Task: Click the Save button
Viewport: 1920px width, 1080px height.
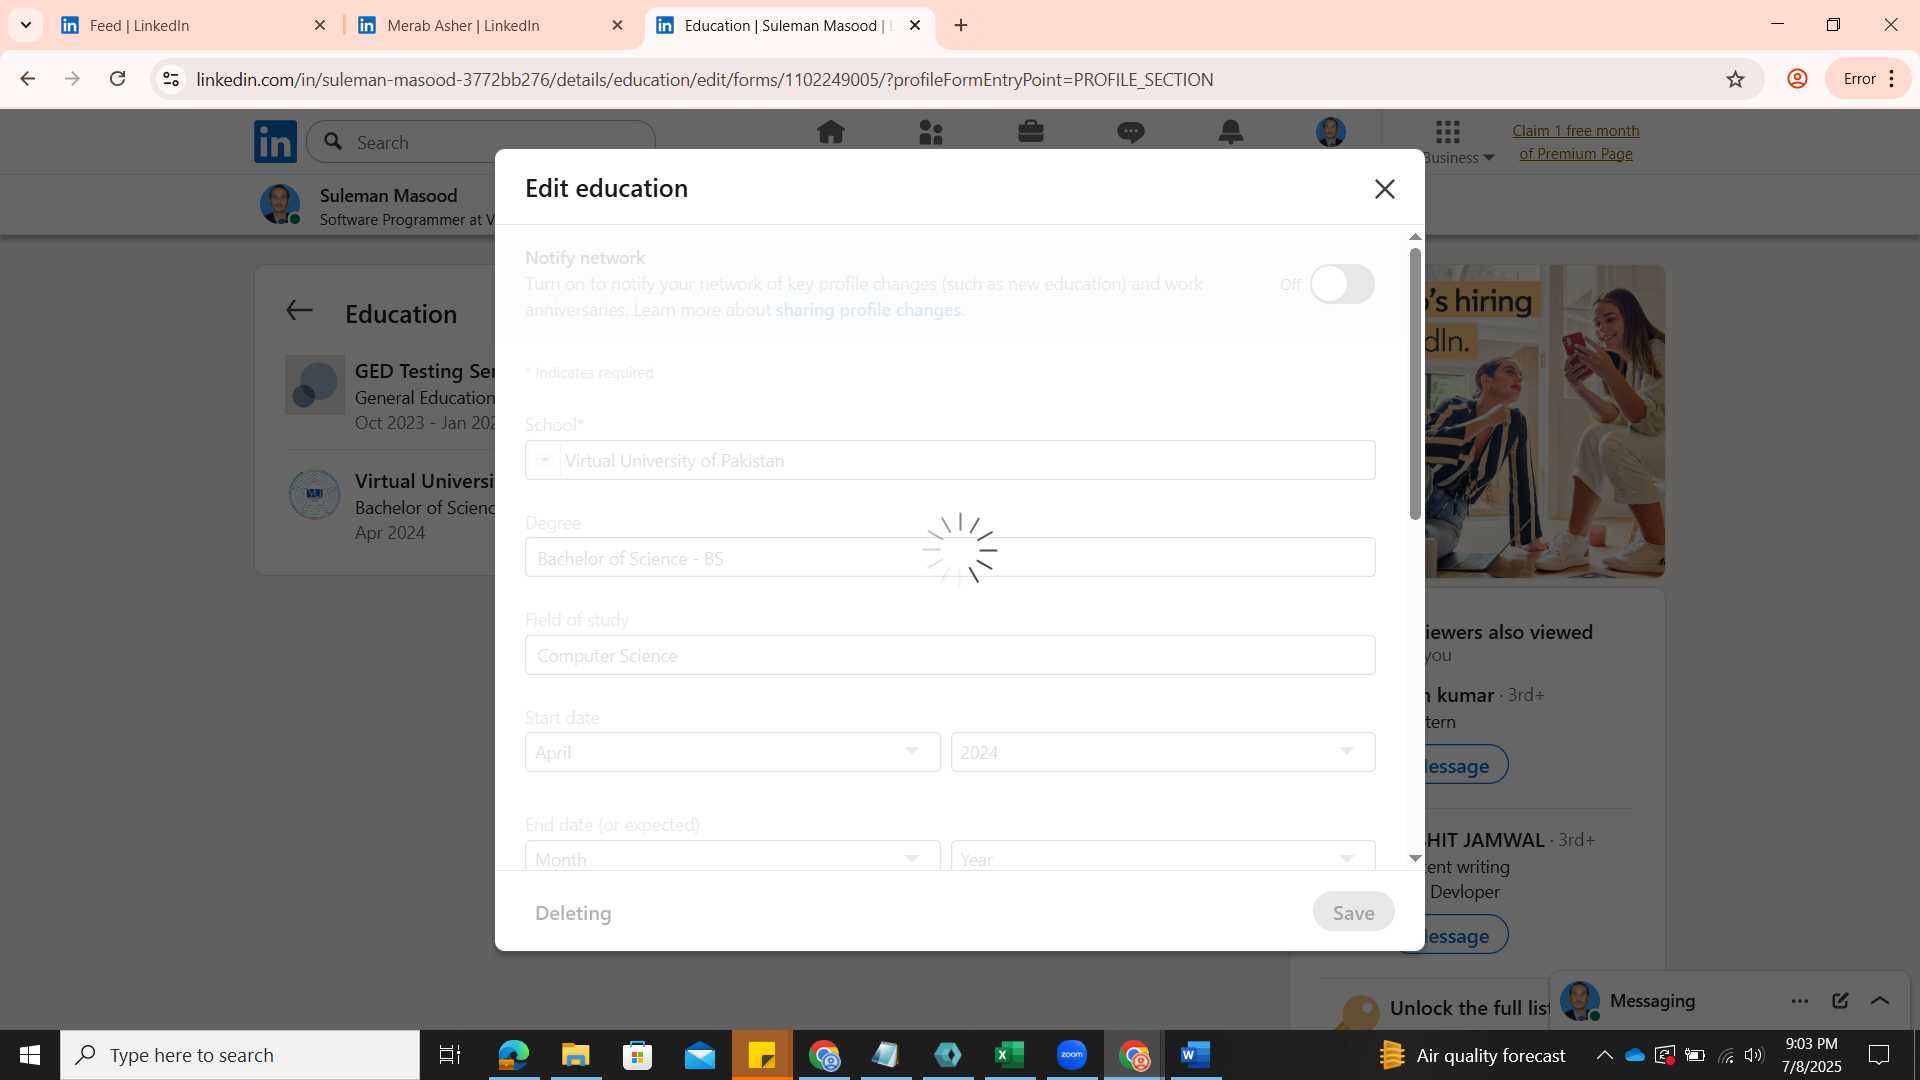Action: (1354, 912)
